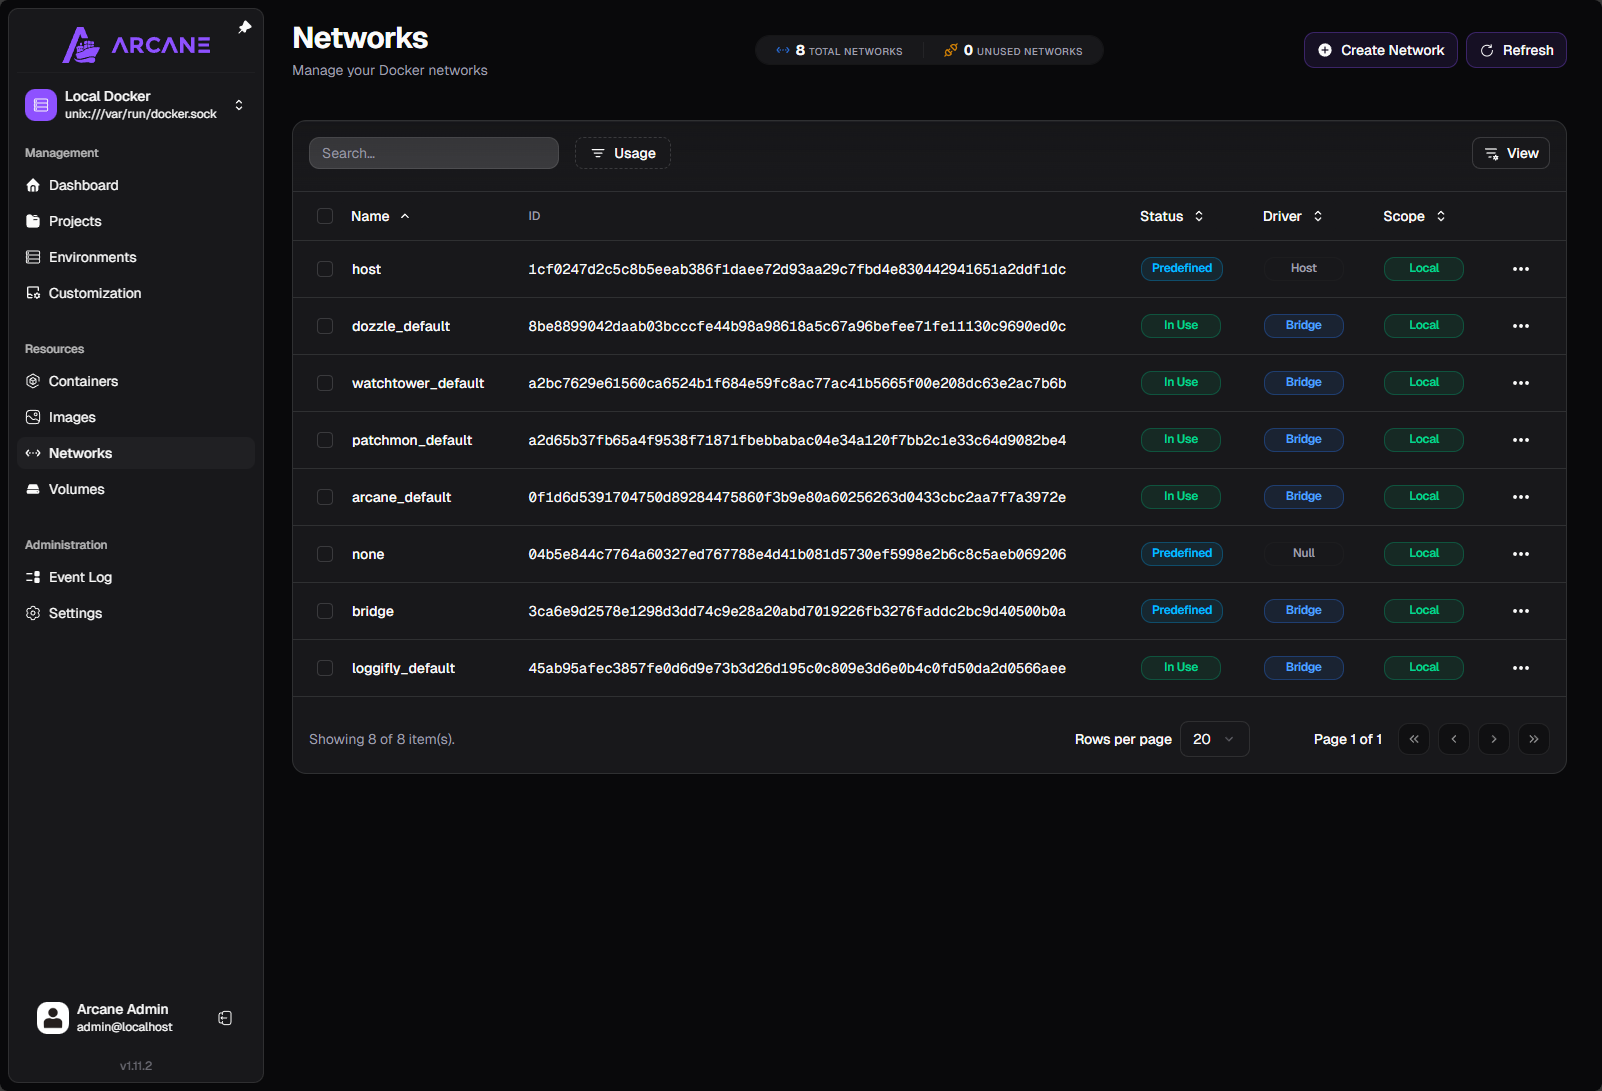The image size is (1602, 1091).
Task: Open actions menu for dozzle_default row
Action: [x=1520, y=326]
